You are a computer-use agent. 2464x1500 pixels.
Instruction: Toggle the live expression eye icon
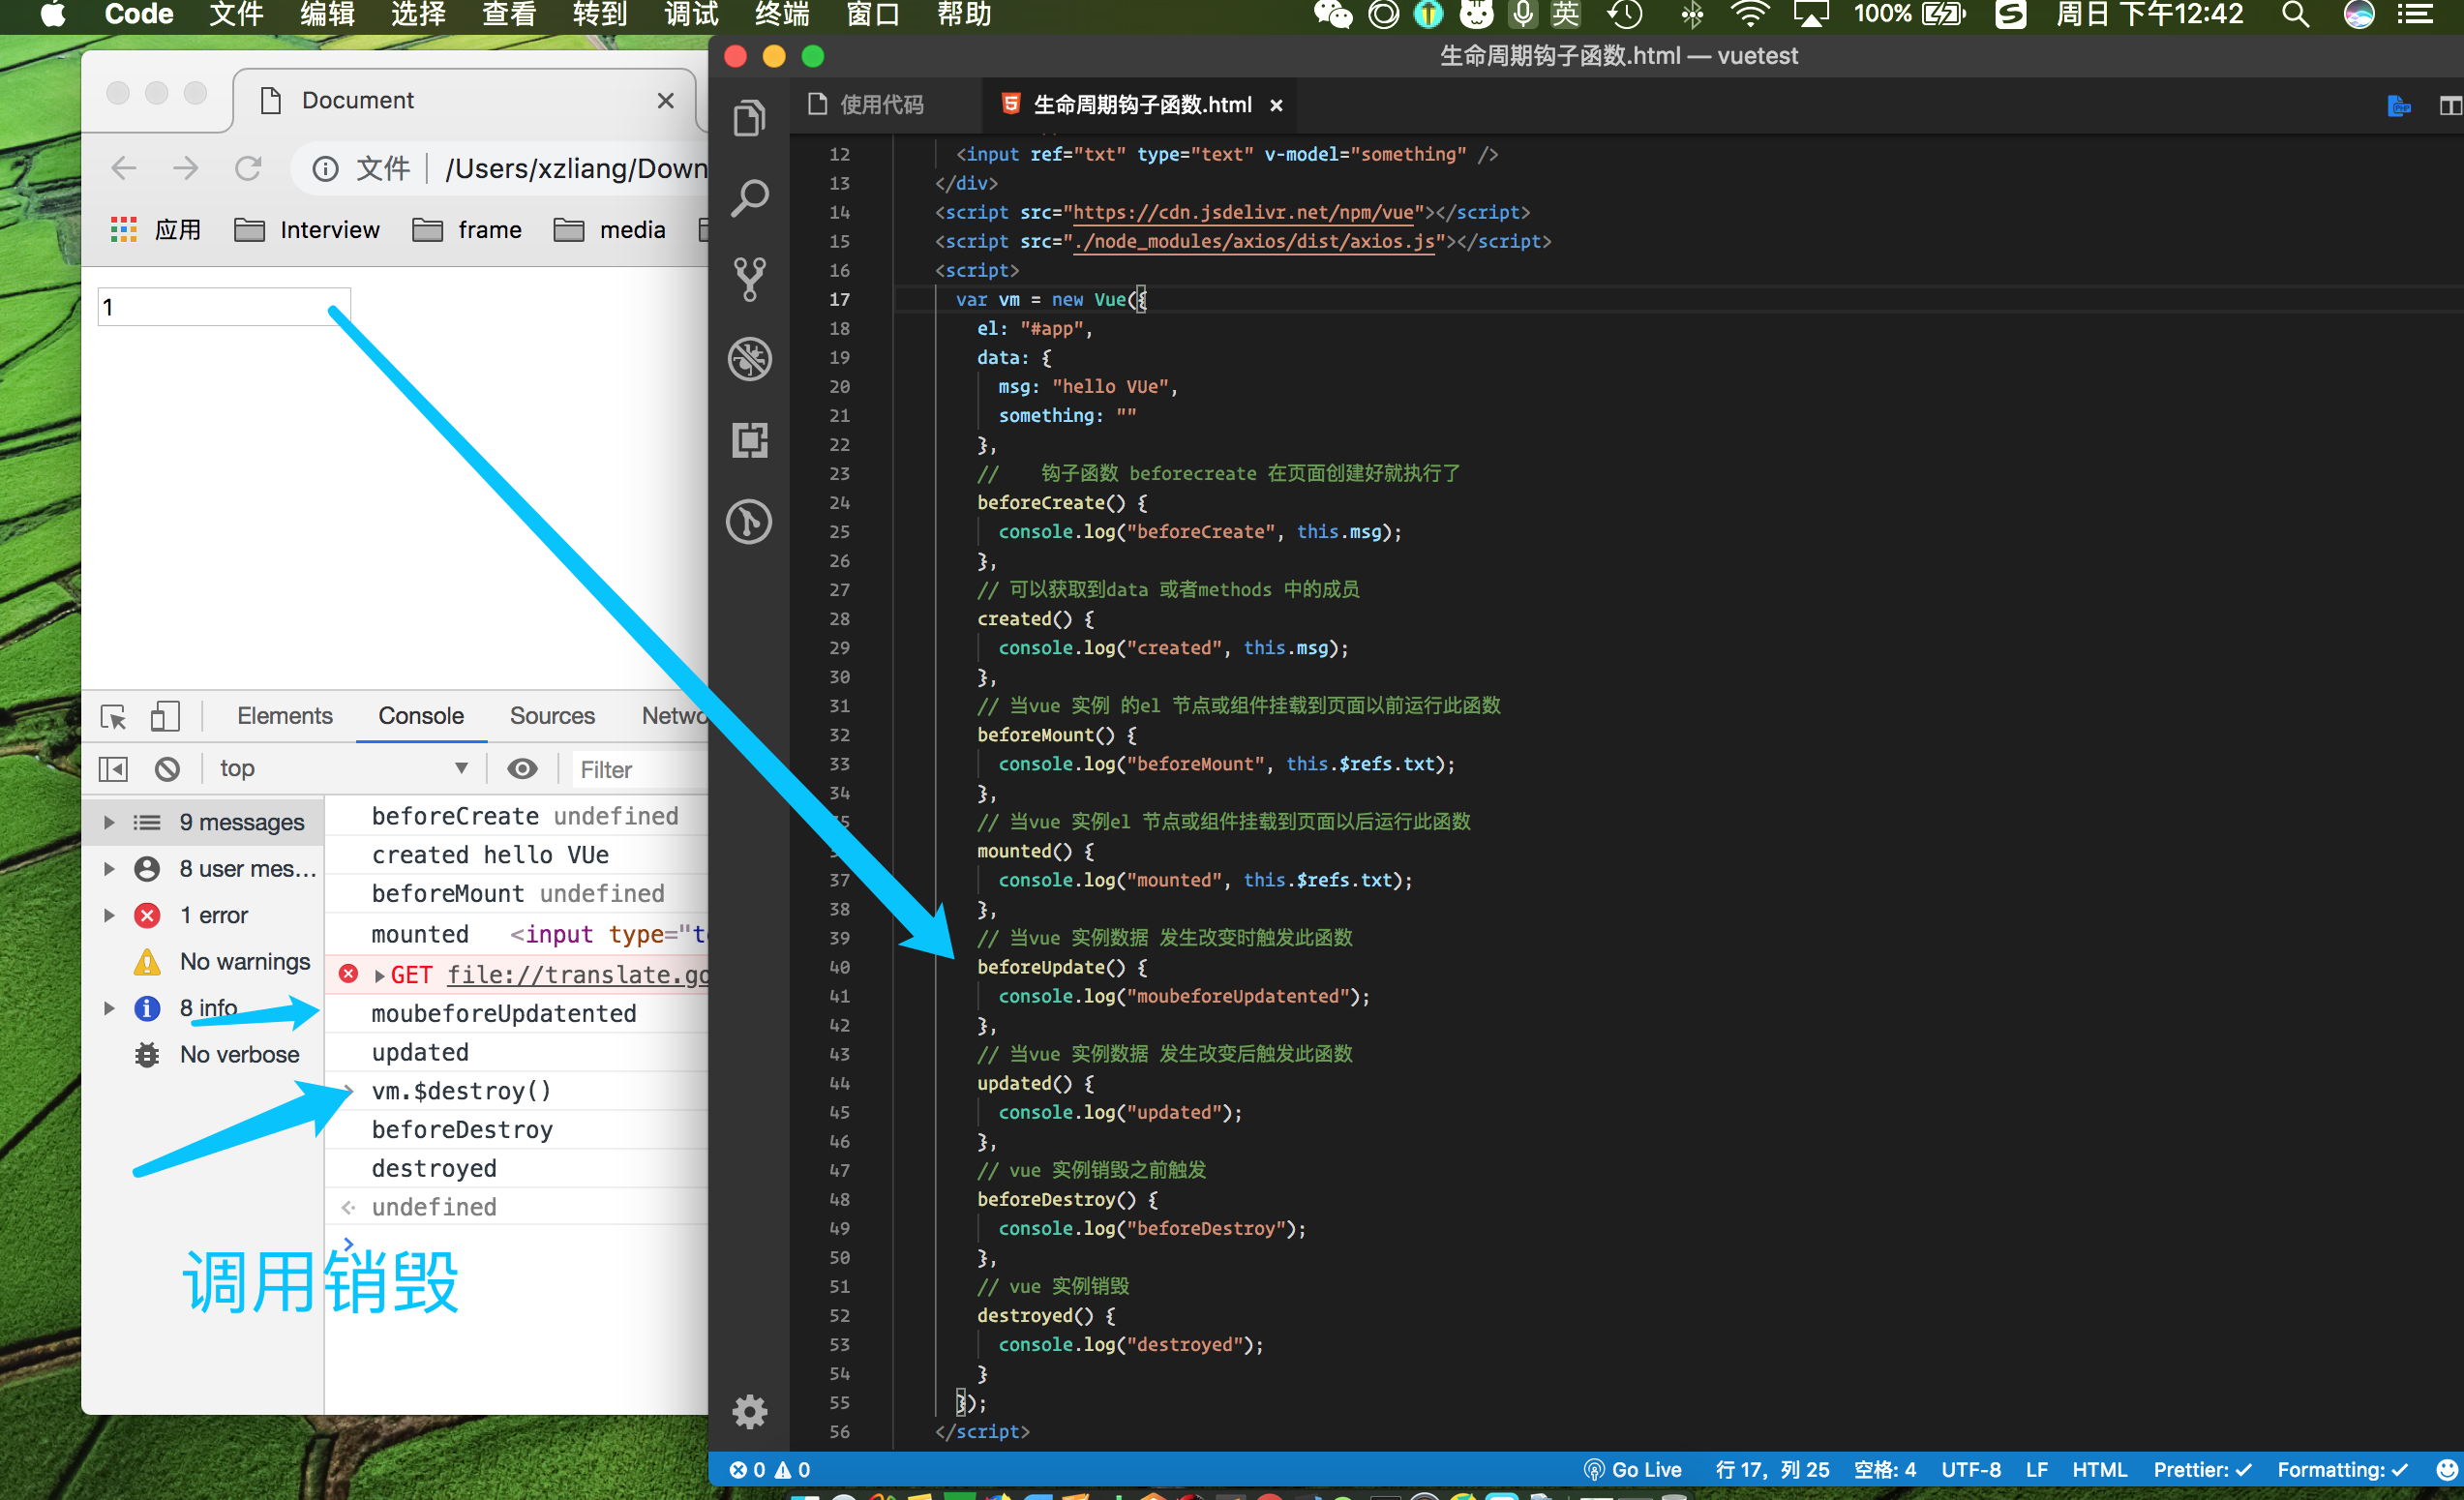point(522,768)
